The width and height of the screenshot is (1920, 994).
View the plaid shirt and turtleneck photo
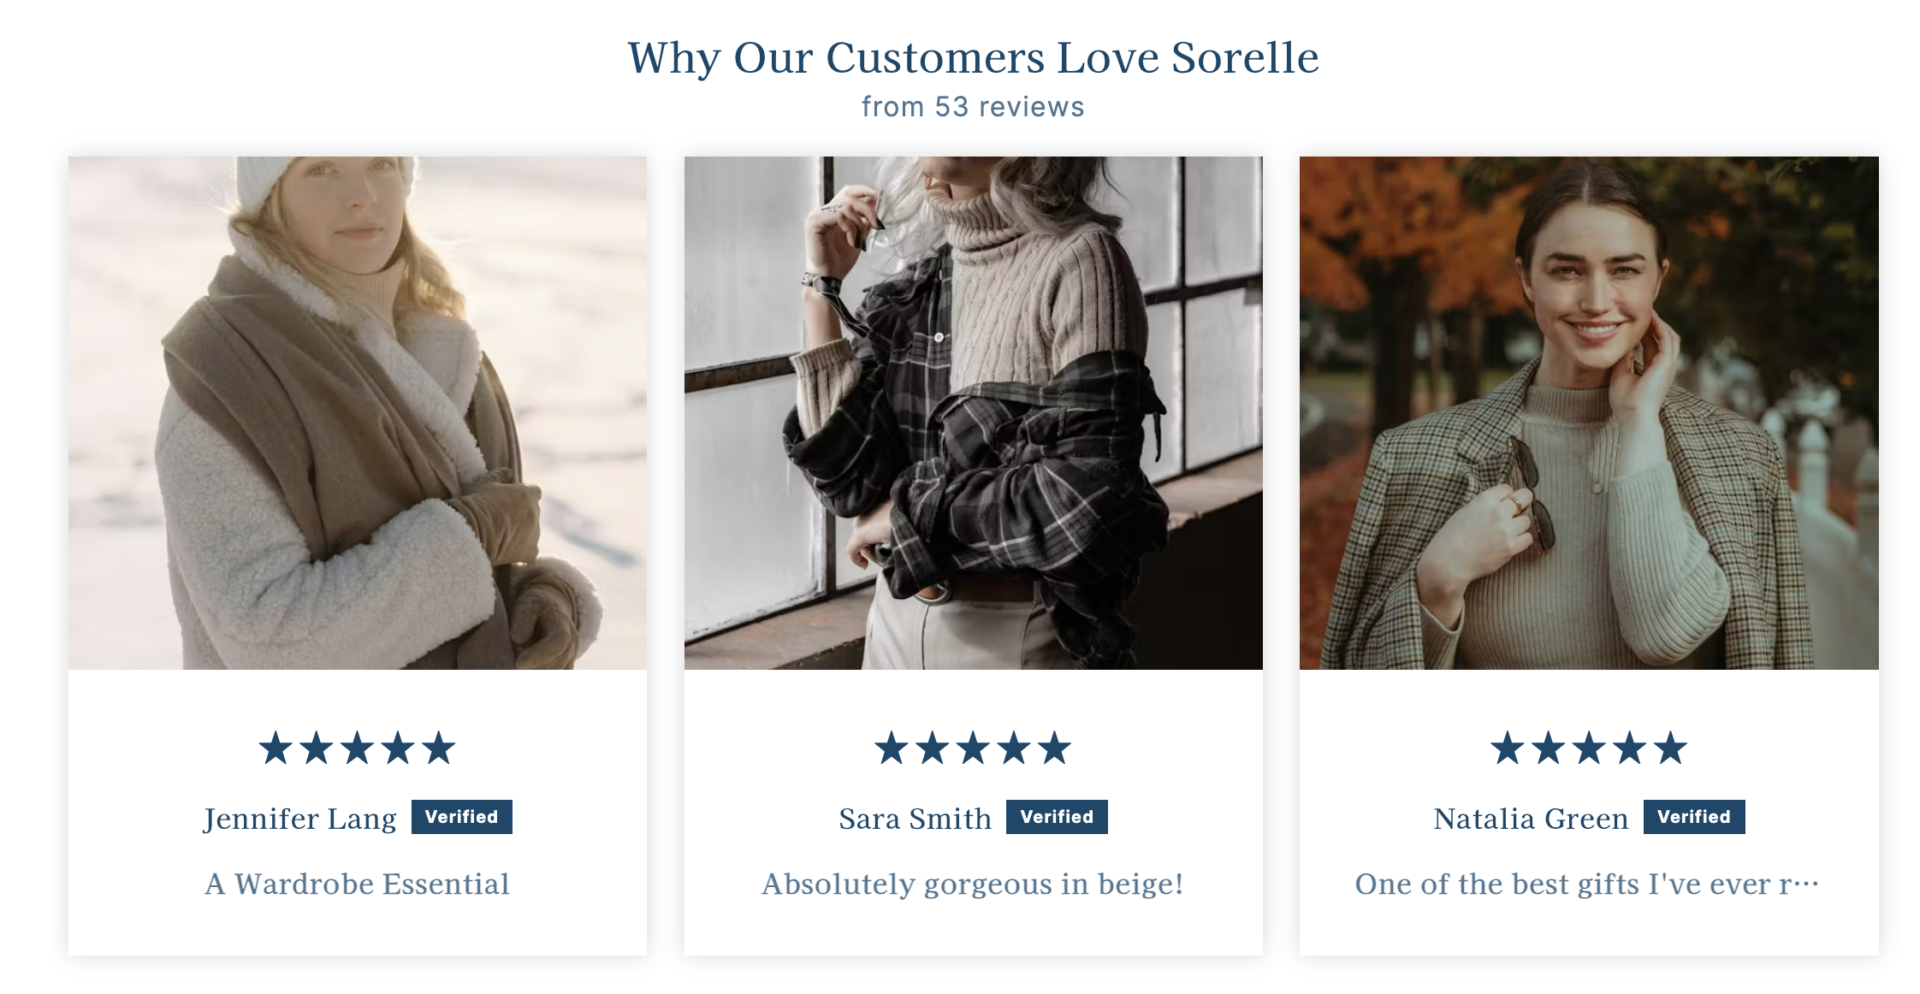click(x=973, y=412)
